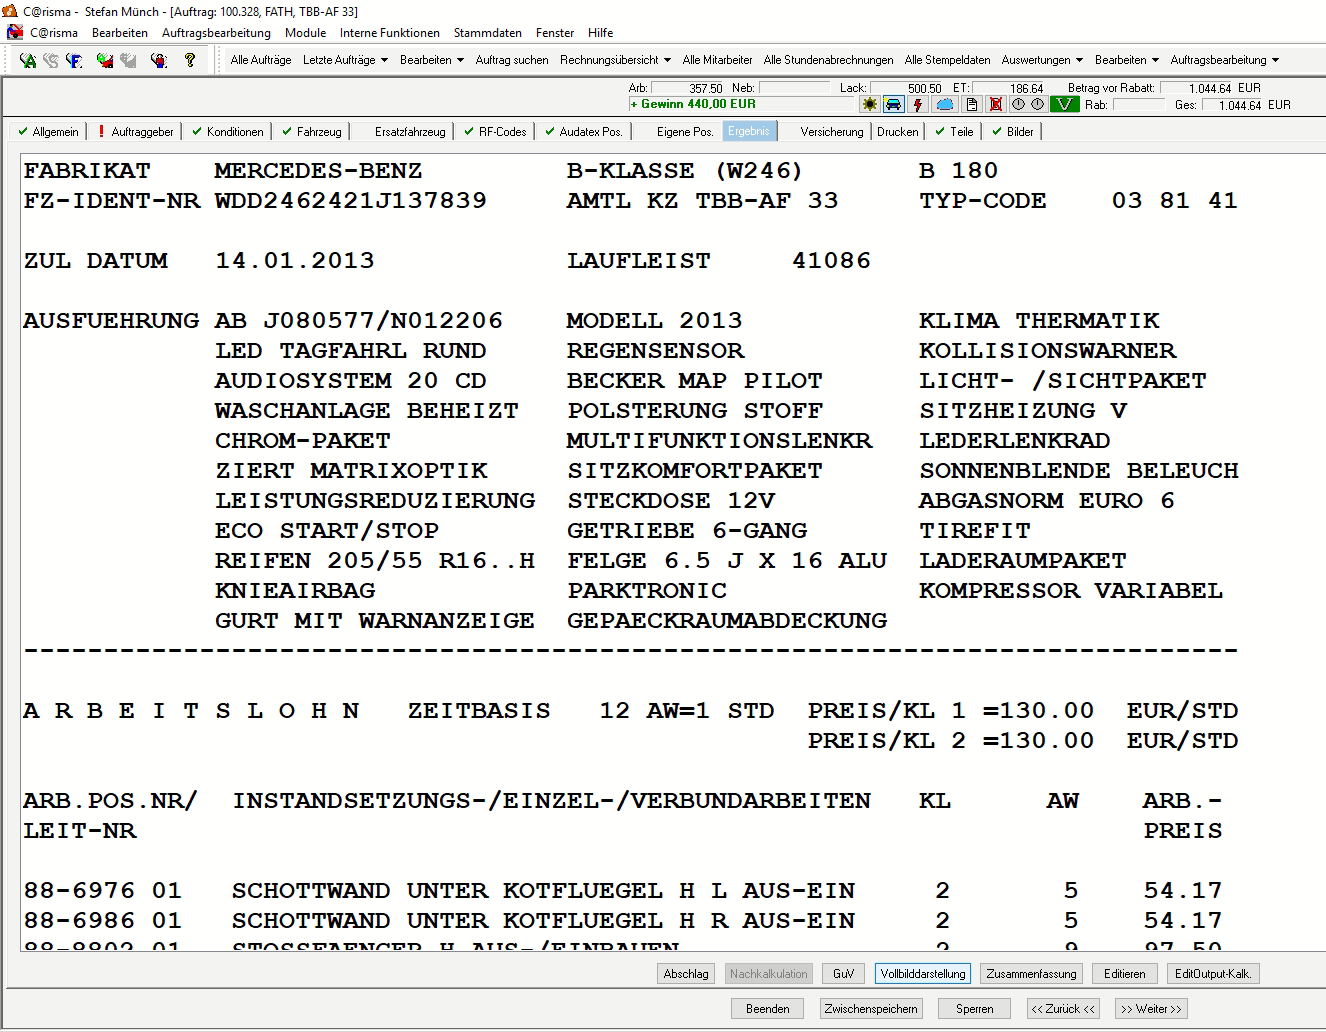The height and width of the screenshot is (1032, 1326).
Task: Click Auftrag suchen toolbar button
Action: pos(512,60)
